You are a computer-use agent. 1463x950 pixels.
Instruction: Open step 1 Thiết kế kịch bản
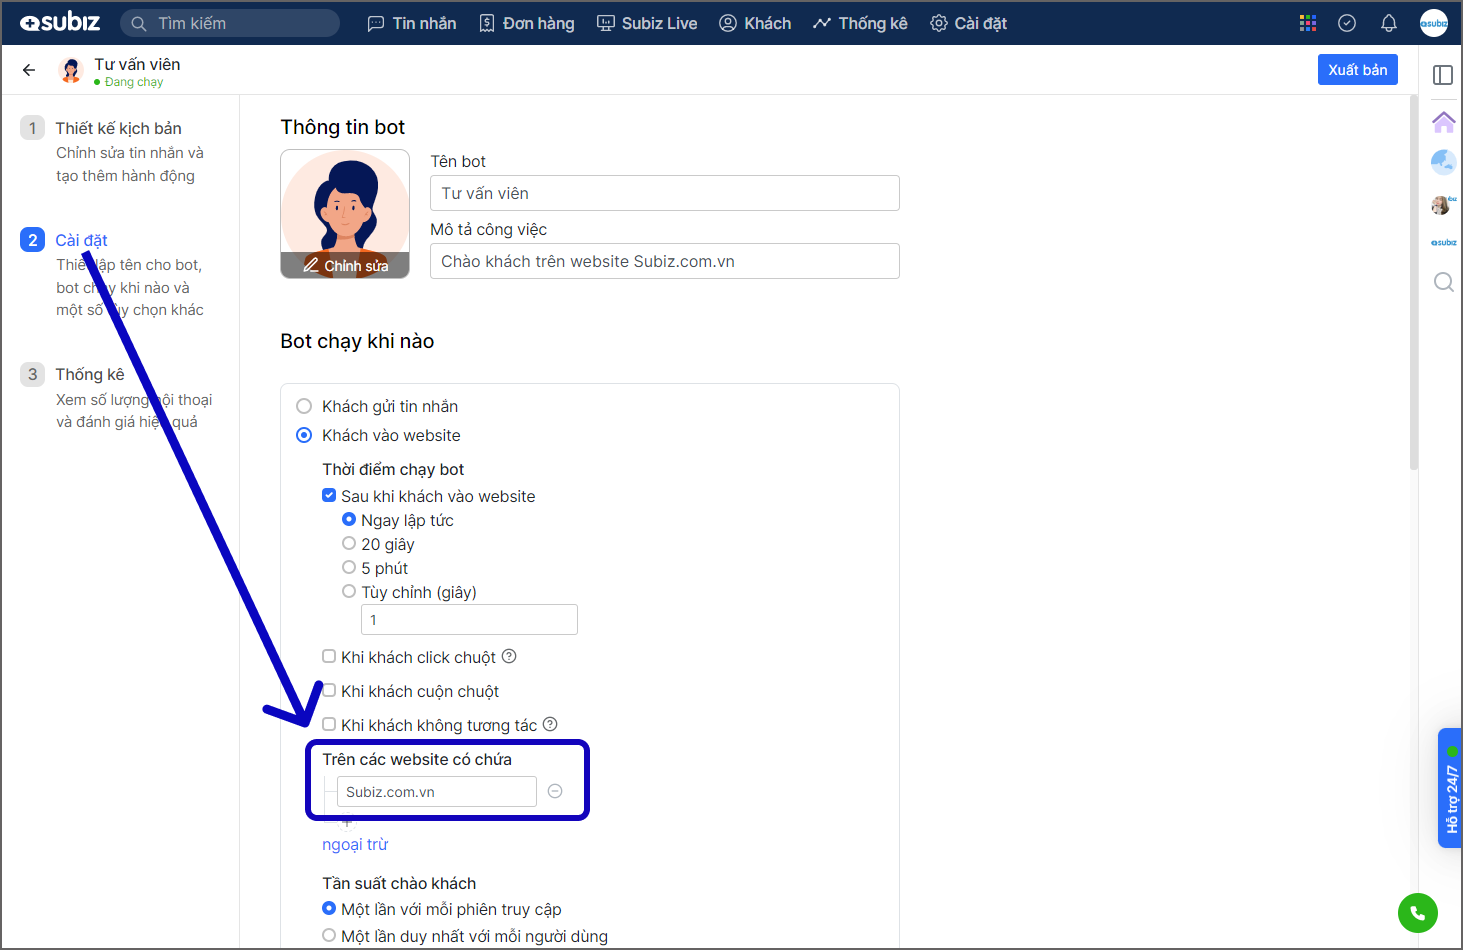tap(118, 128)
